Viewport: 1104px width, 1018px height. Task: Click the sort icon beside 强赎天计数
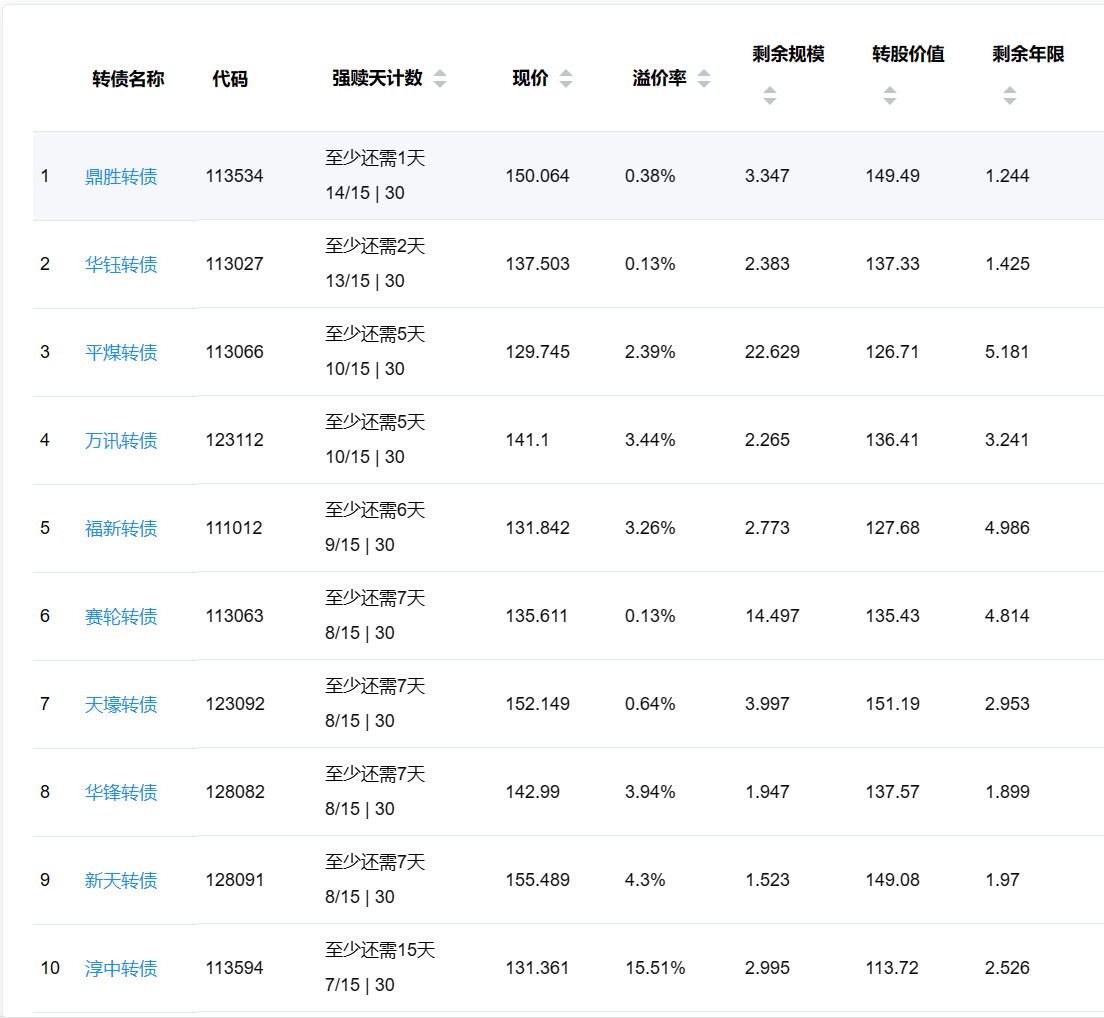tap(440, 79)
